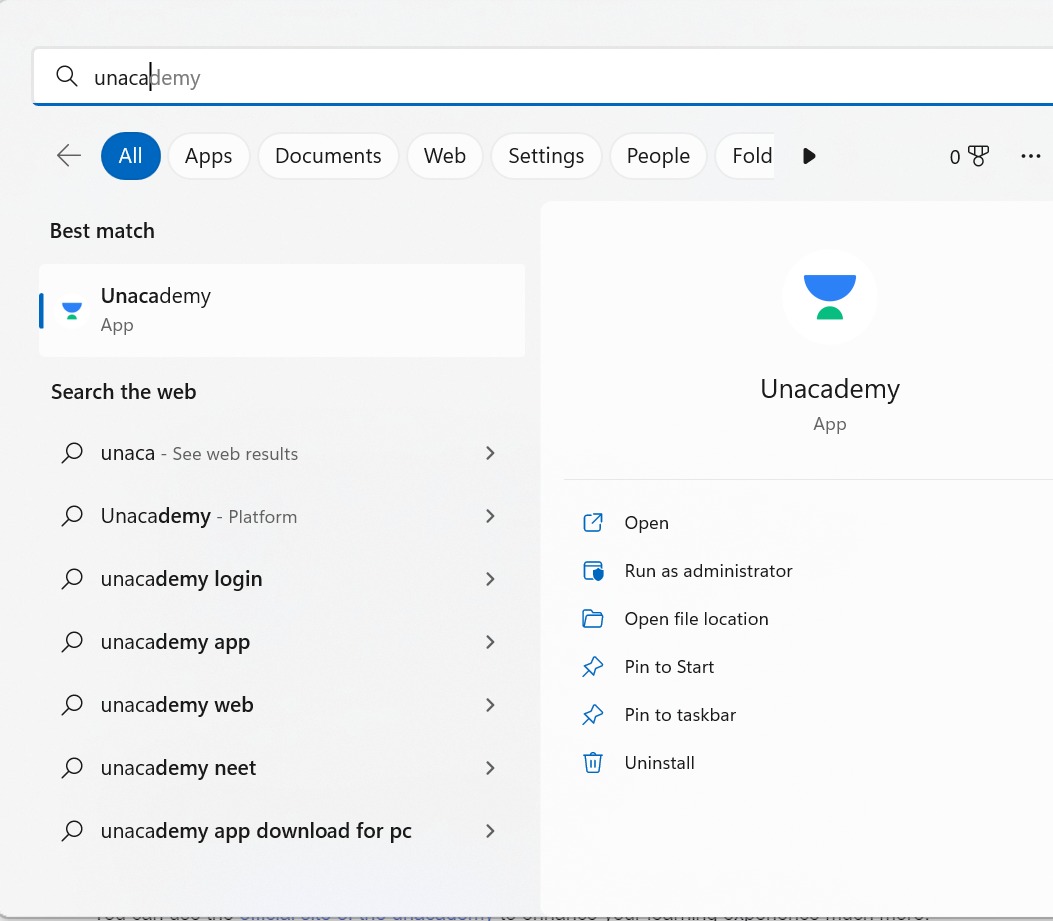Select Run as administrator shield icon
Image resolution: width=1053 pixels, height=921 pixels.
coord(592,570)
